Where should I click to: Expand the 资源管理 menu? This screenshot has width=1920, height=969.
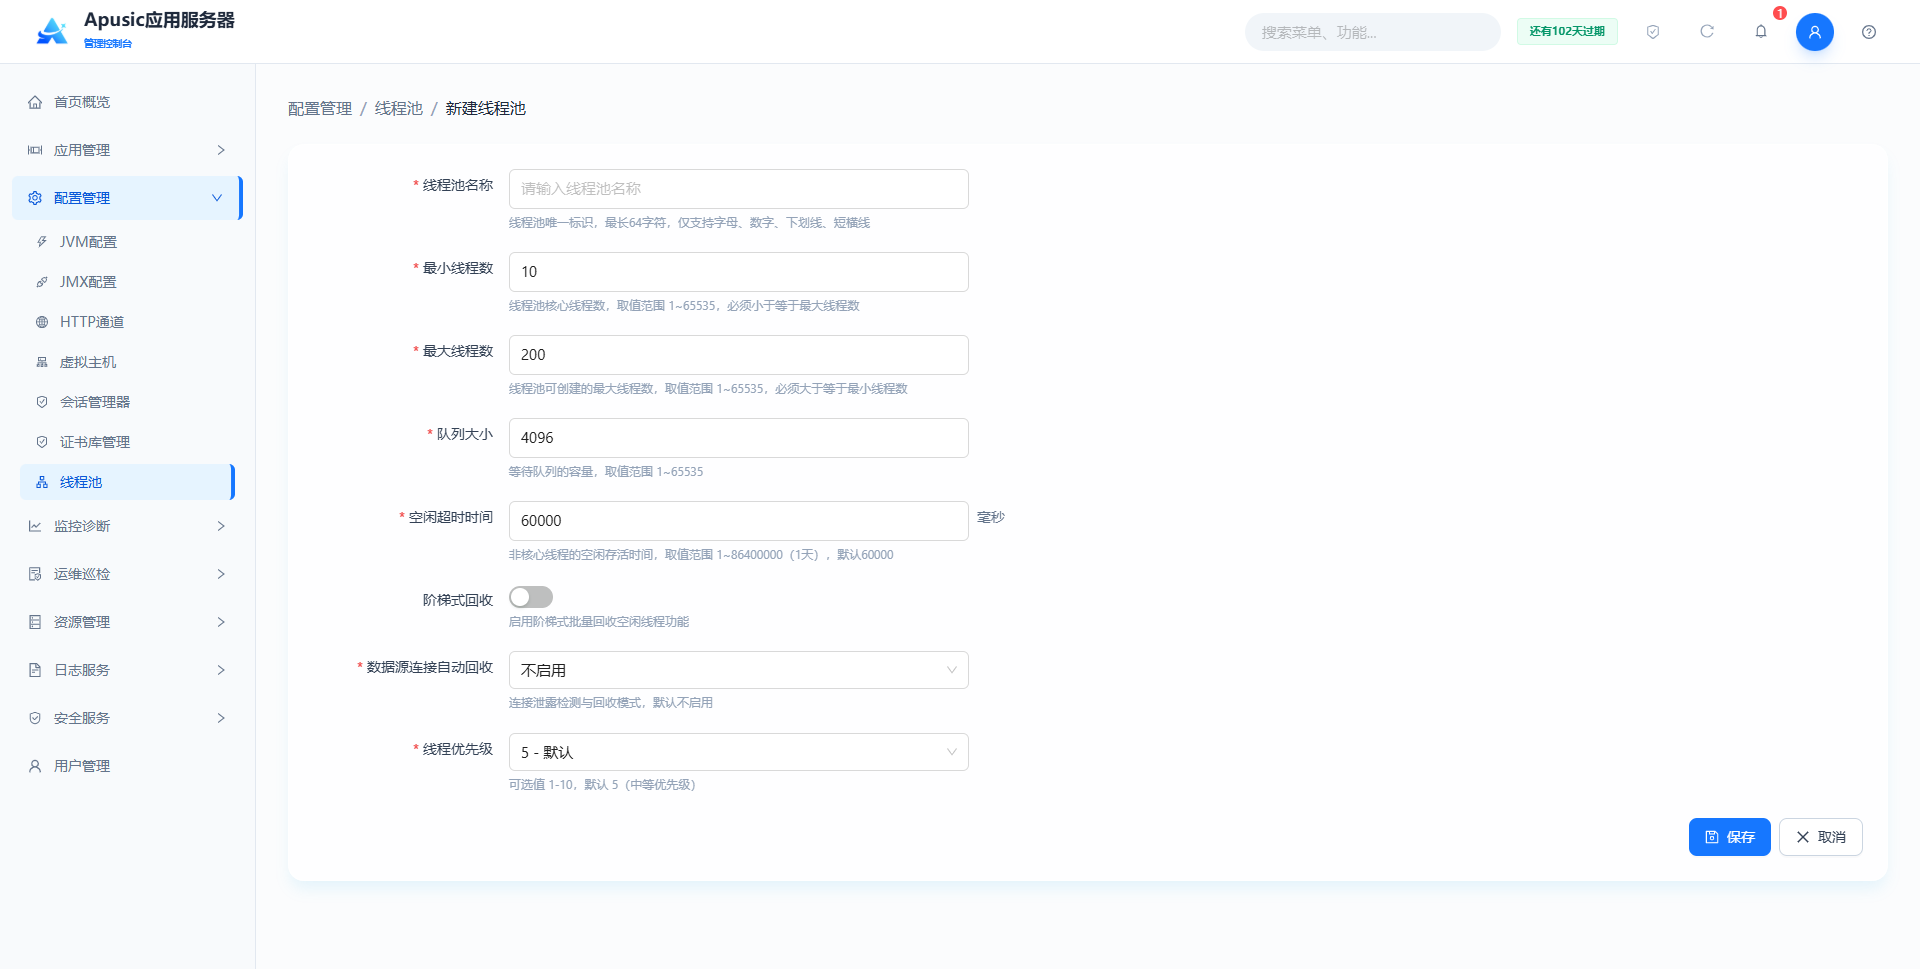(x=127, y=622)
